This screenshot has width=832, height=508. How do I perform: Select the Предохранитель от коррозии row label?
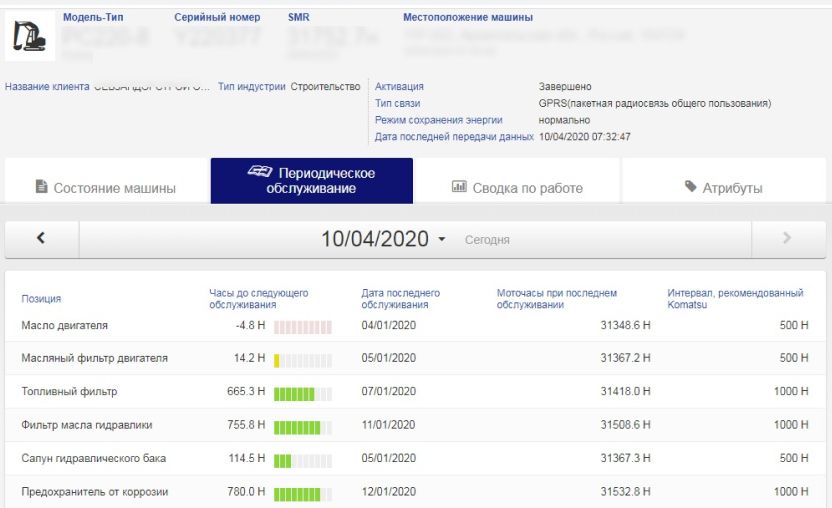(94, 492)
